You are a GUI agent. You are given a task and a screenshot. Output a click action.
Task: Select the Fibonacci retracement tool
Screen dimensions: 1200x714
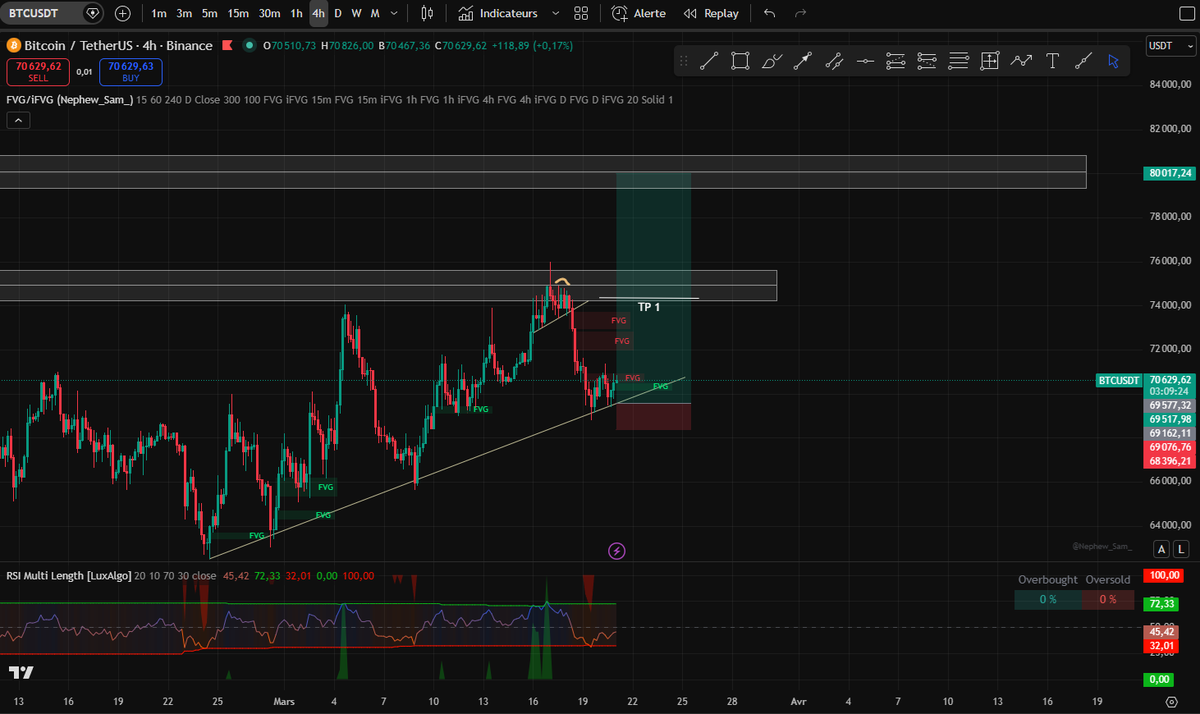point(958,61)
